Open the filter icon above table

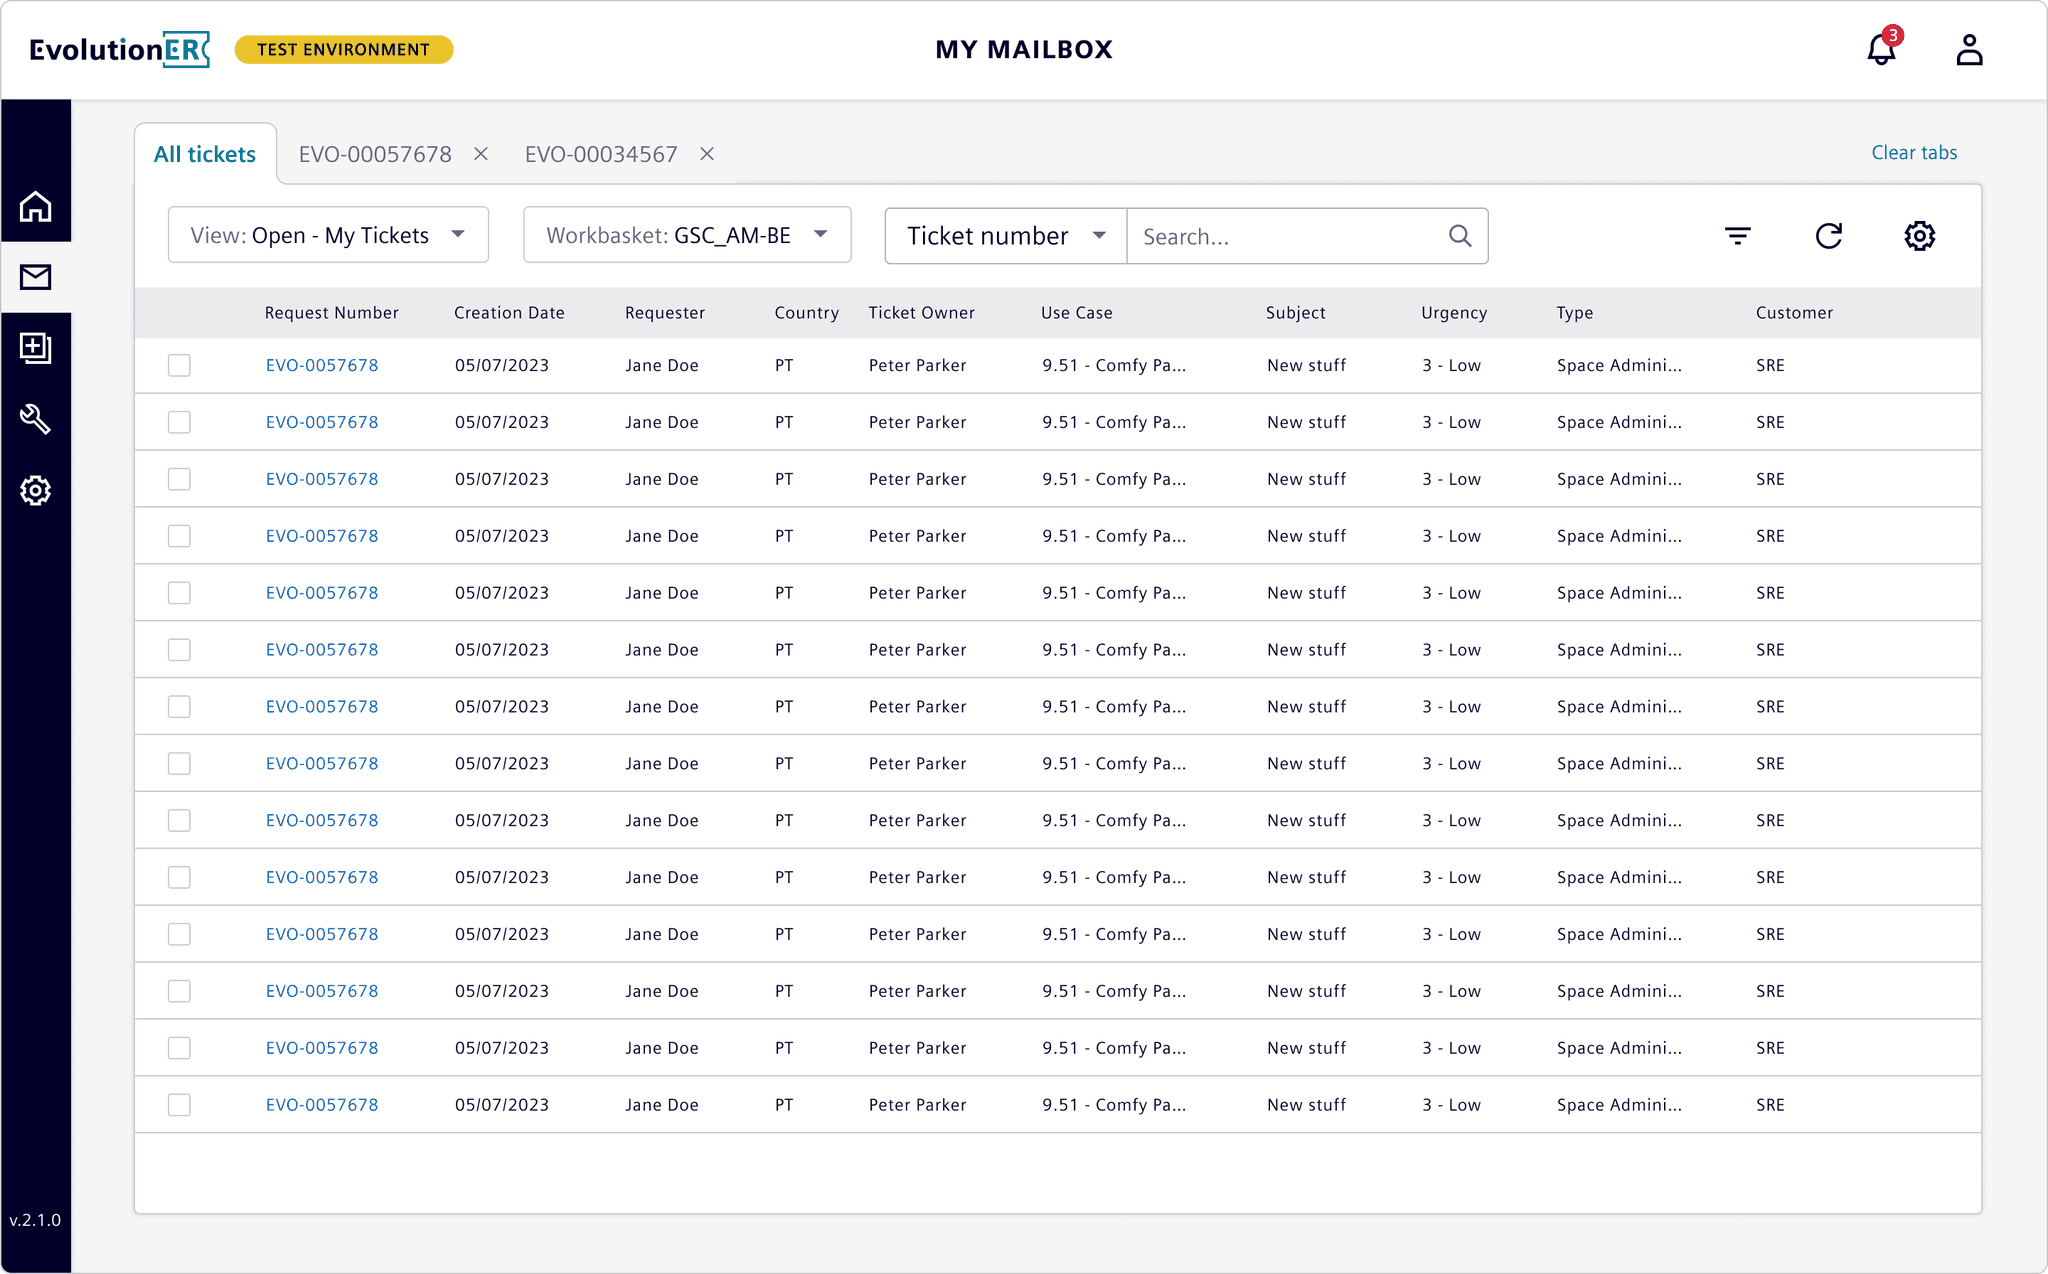click(x=1738, y=236)
